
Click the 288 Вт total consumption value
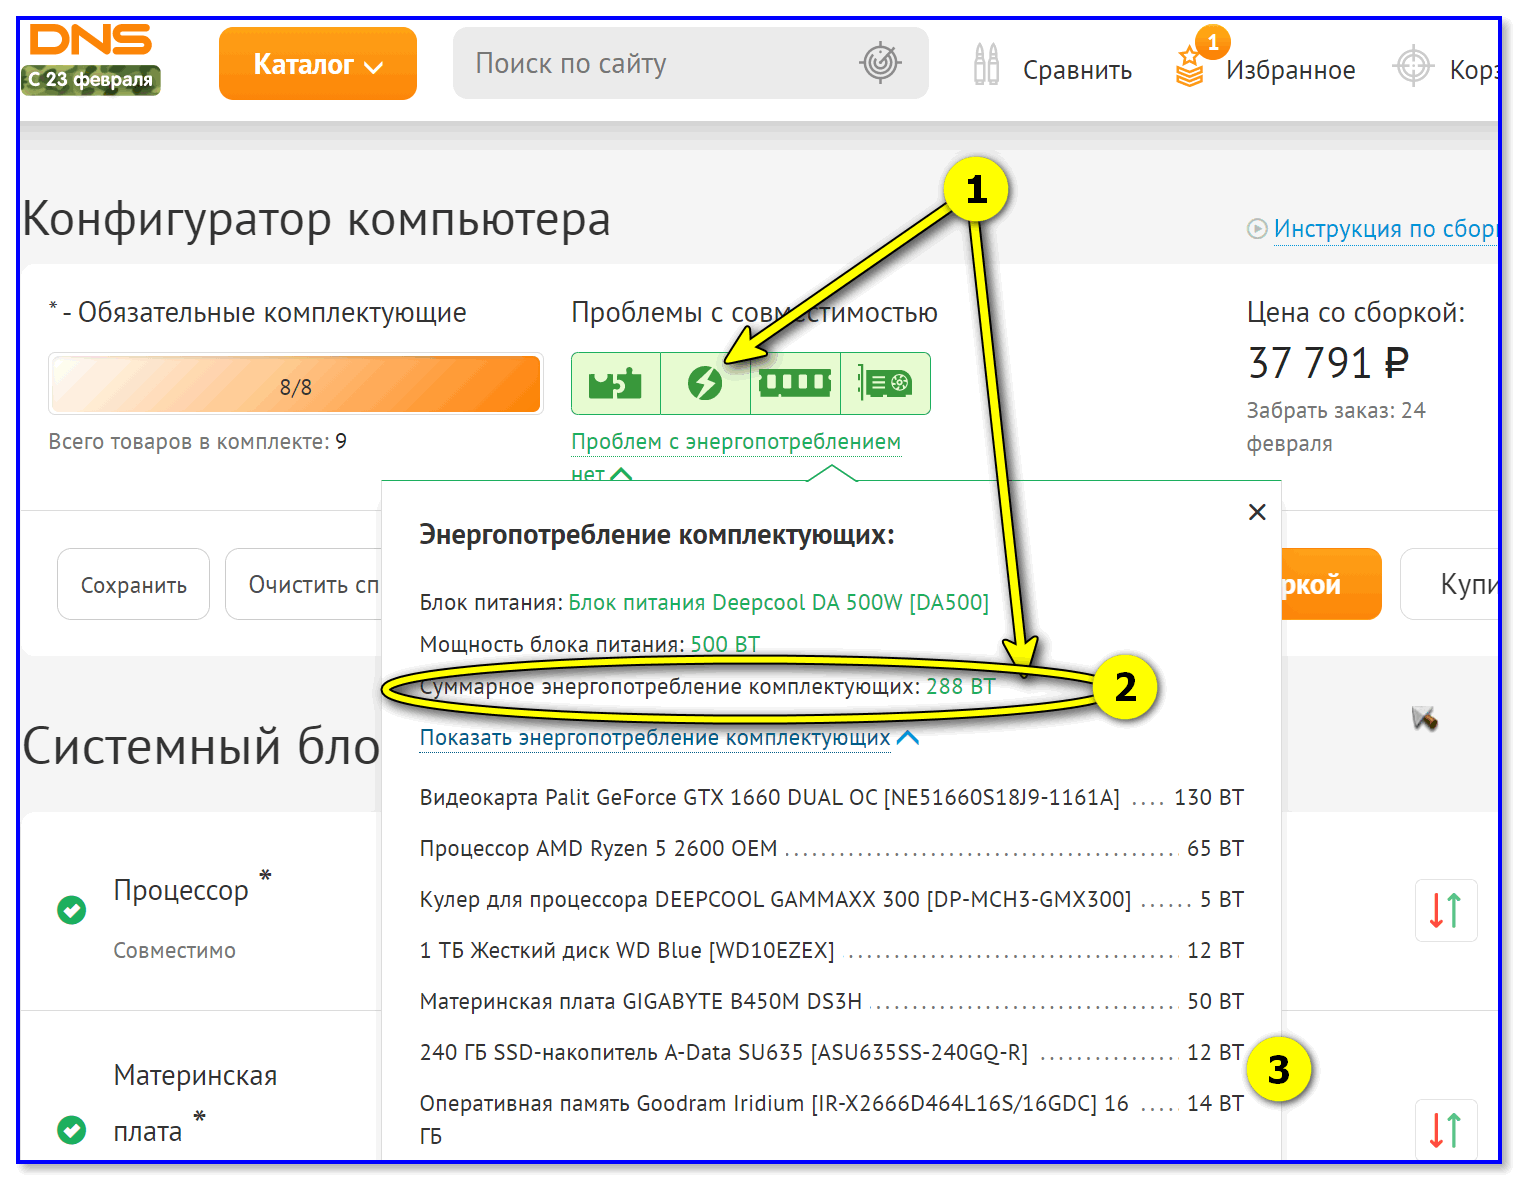pos(960,686)
